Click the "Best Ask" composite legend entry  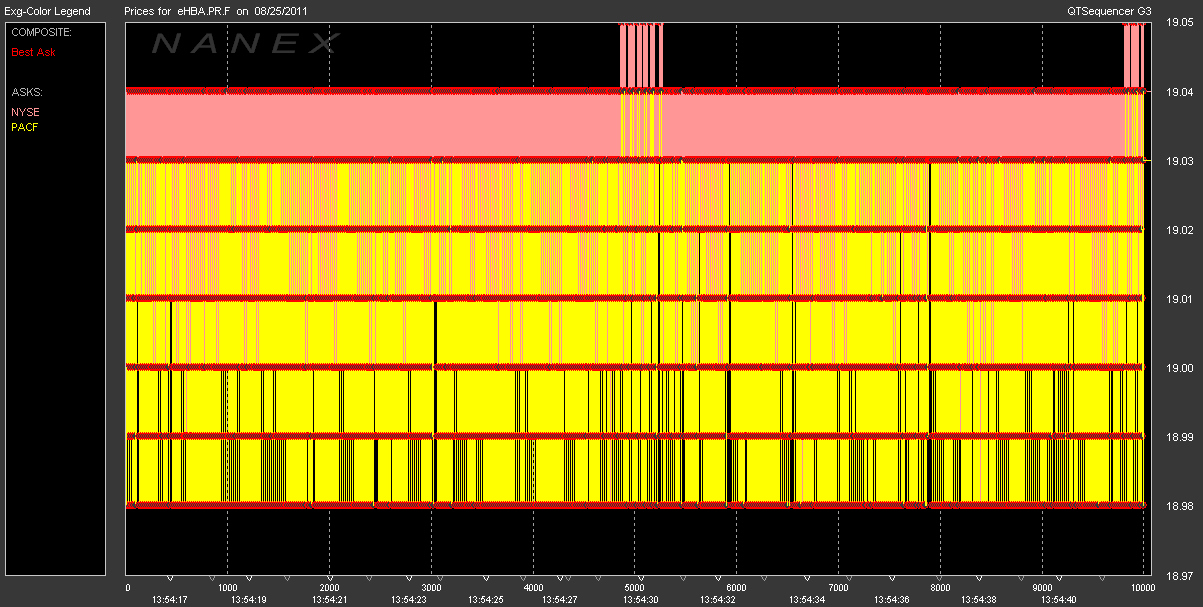[33, 51]
